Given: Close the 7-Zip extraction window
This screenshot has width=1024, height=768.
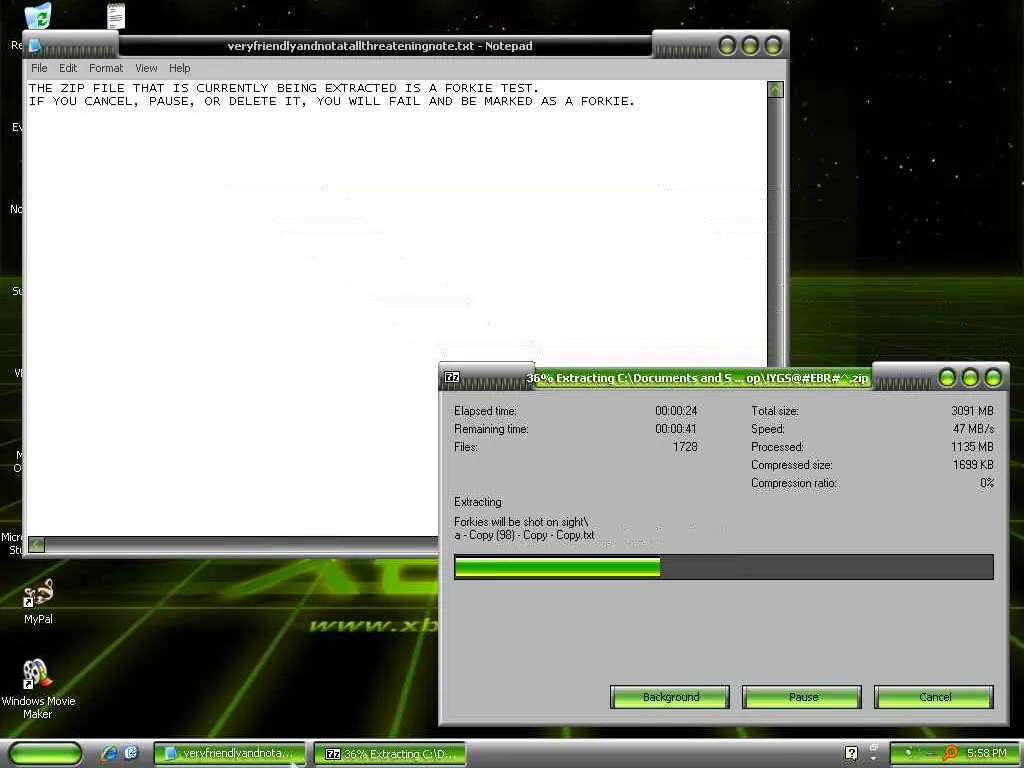Looking at the screenshot, I should click(993, 377).
